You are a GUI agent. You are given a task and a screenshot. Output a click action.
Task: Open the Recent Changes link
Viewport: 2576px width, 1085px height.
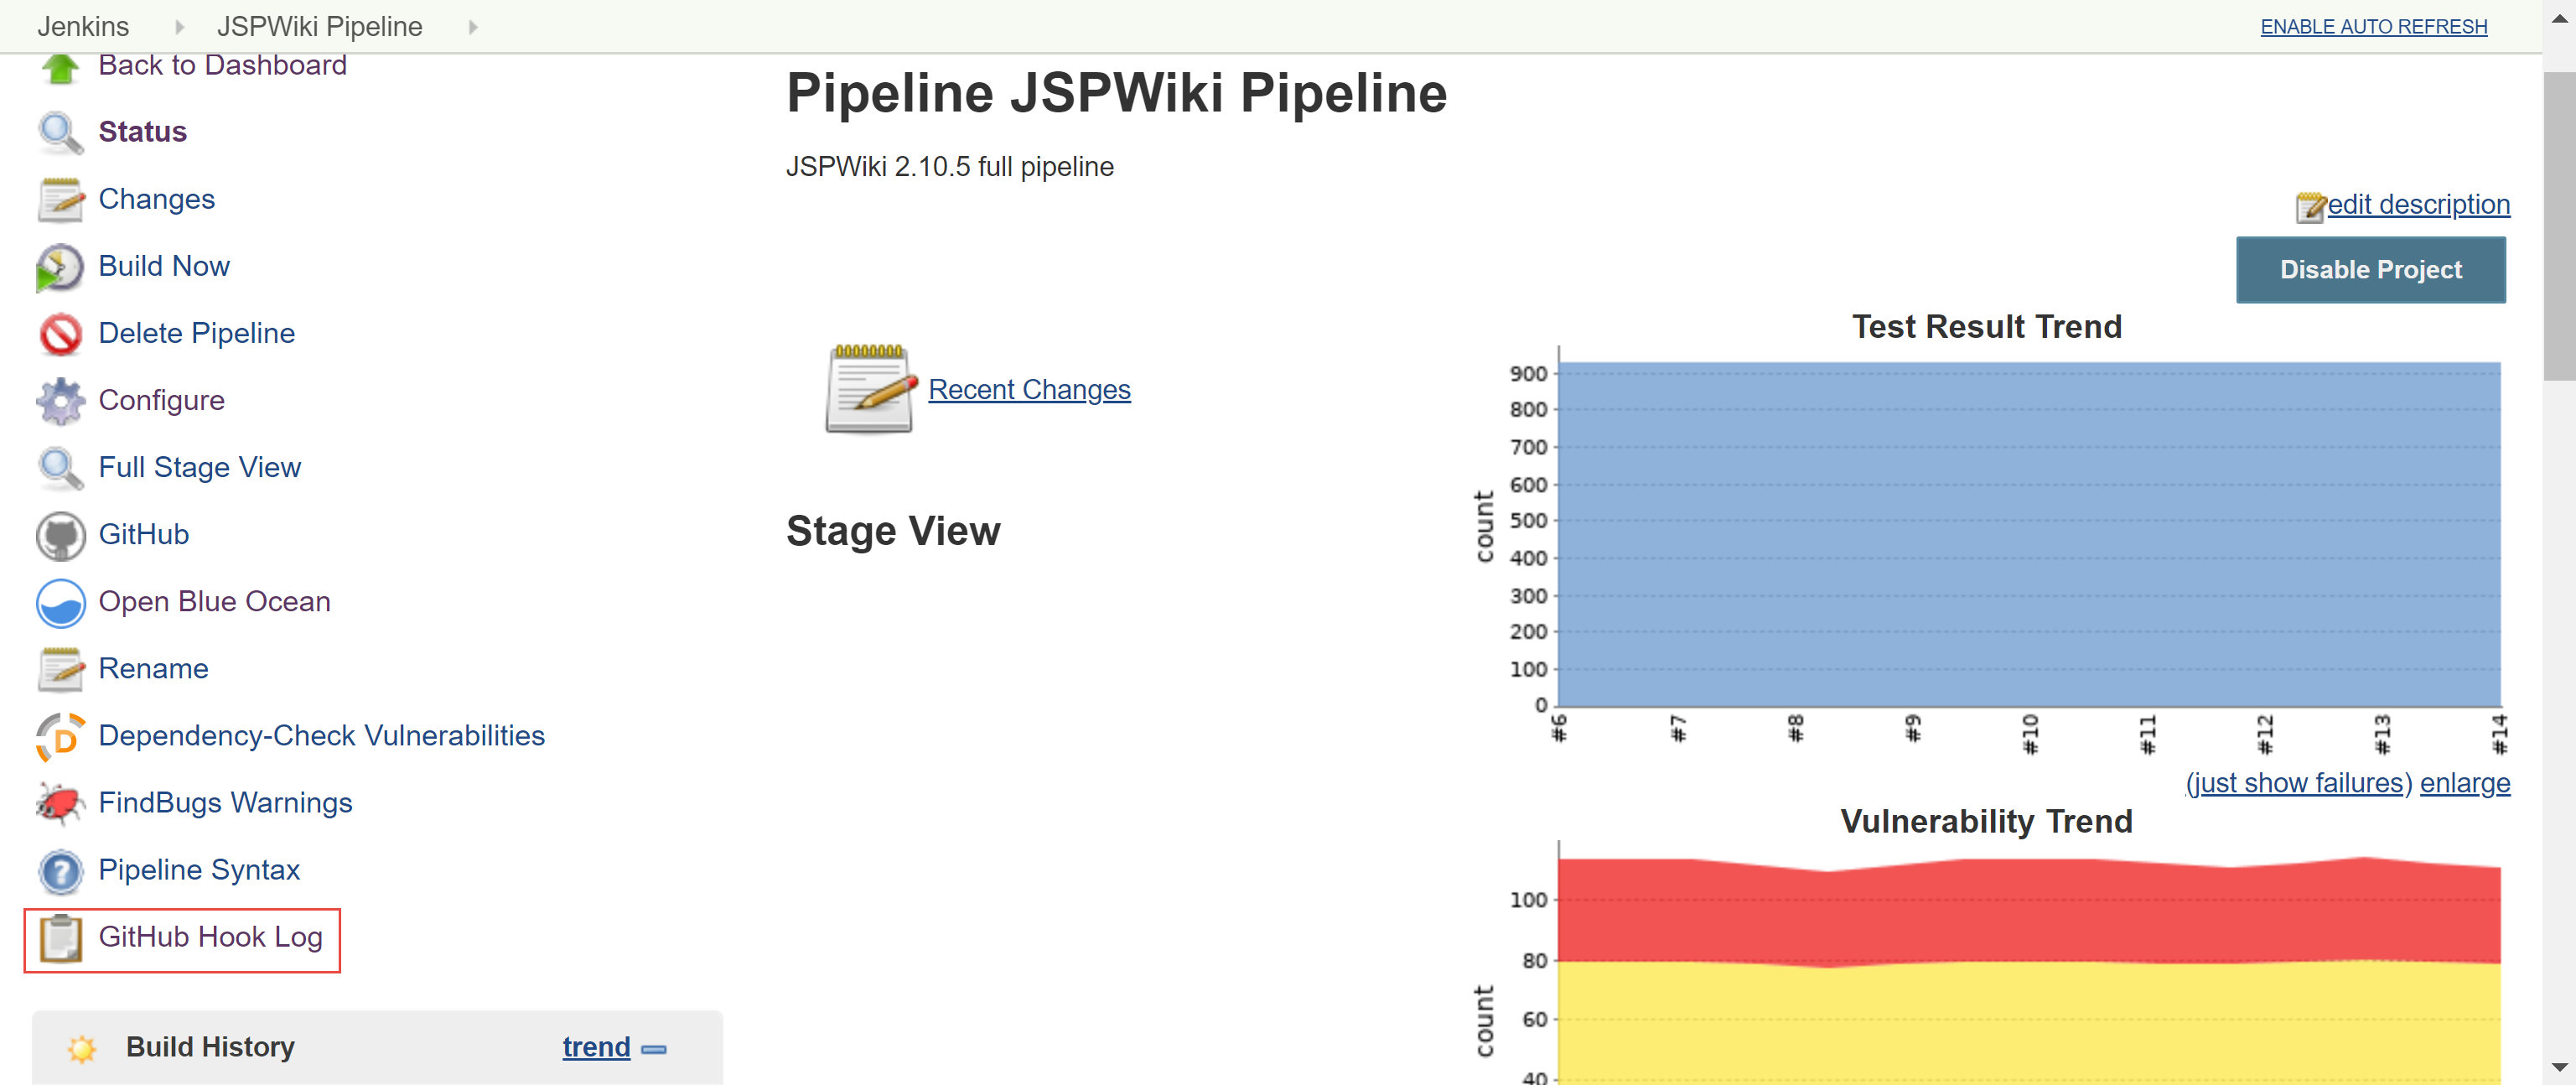point(1029,389)
